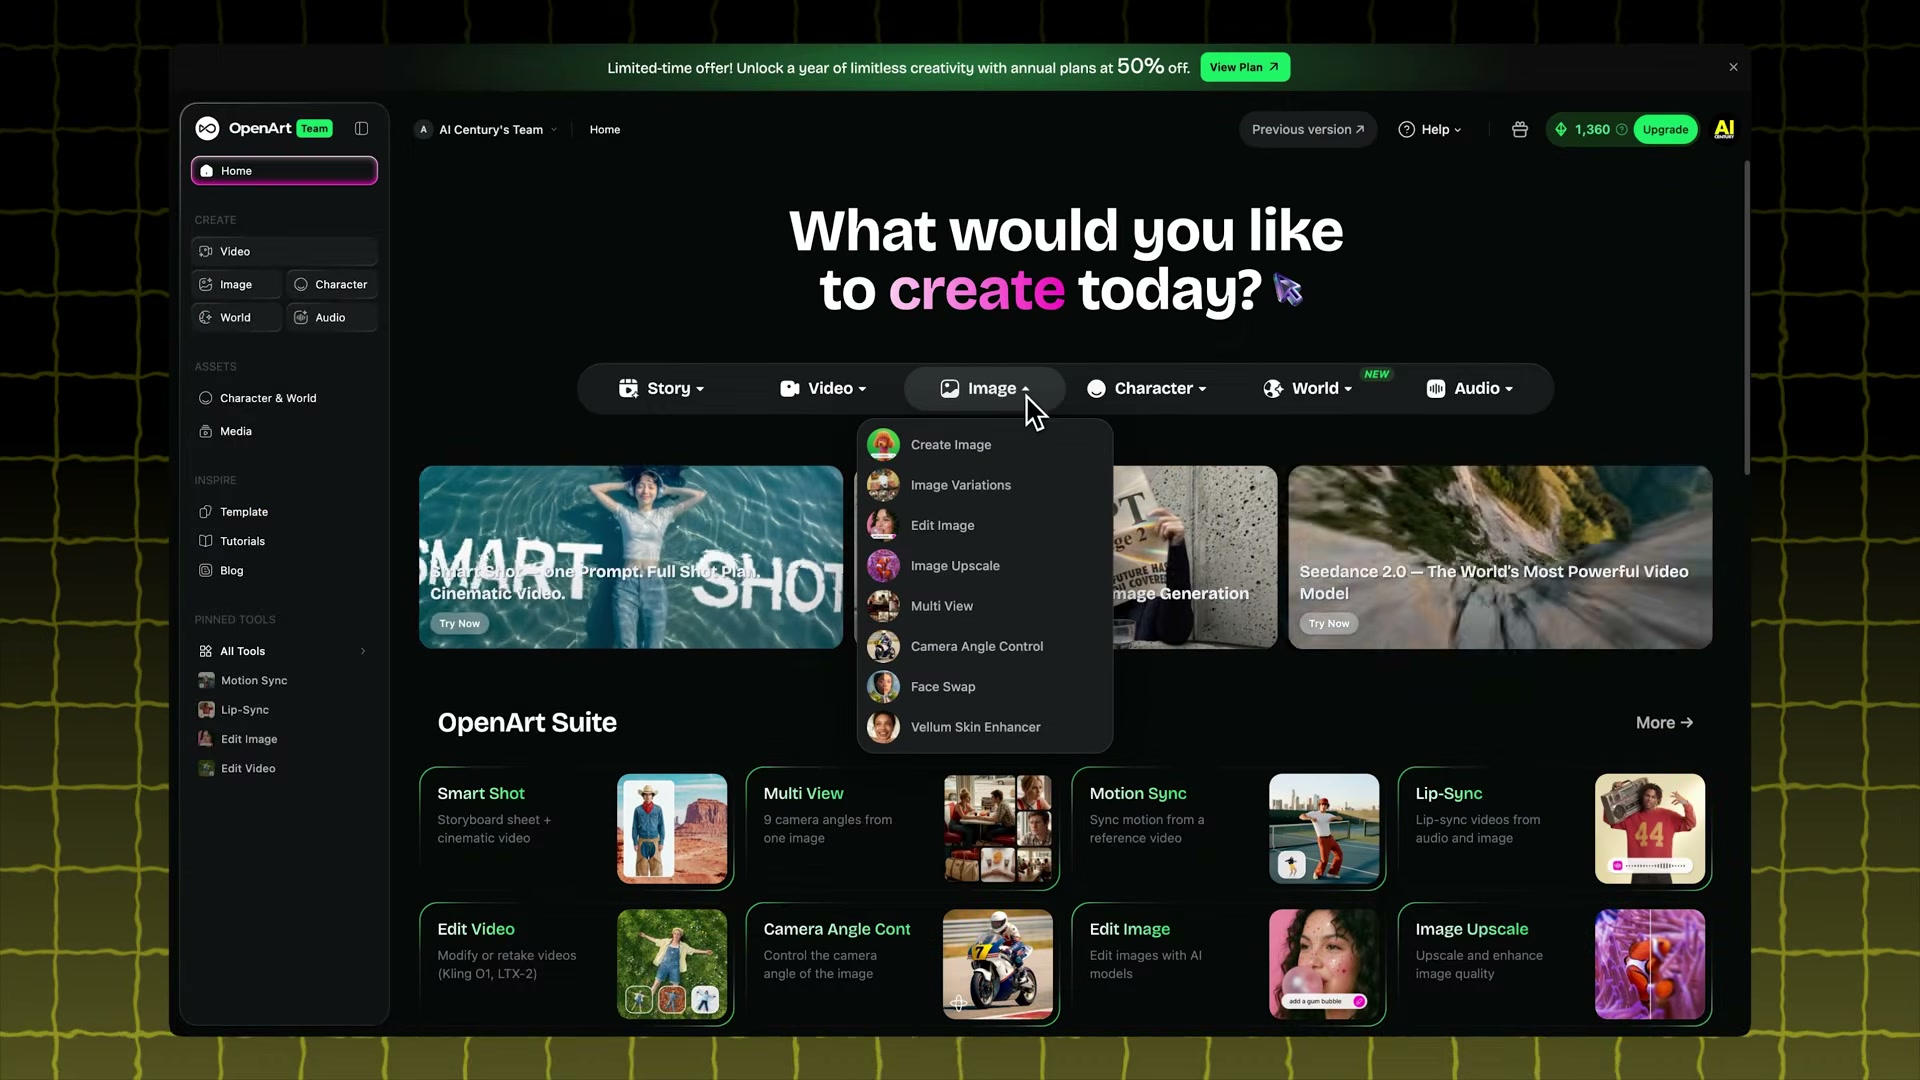This screenshot has height=1080, width=1920.
Task: Click the Edit Image pinned tool icon
Action: (x=206, y=739)
